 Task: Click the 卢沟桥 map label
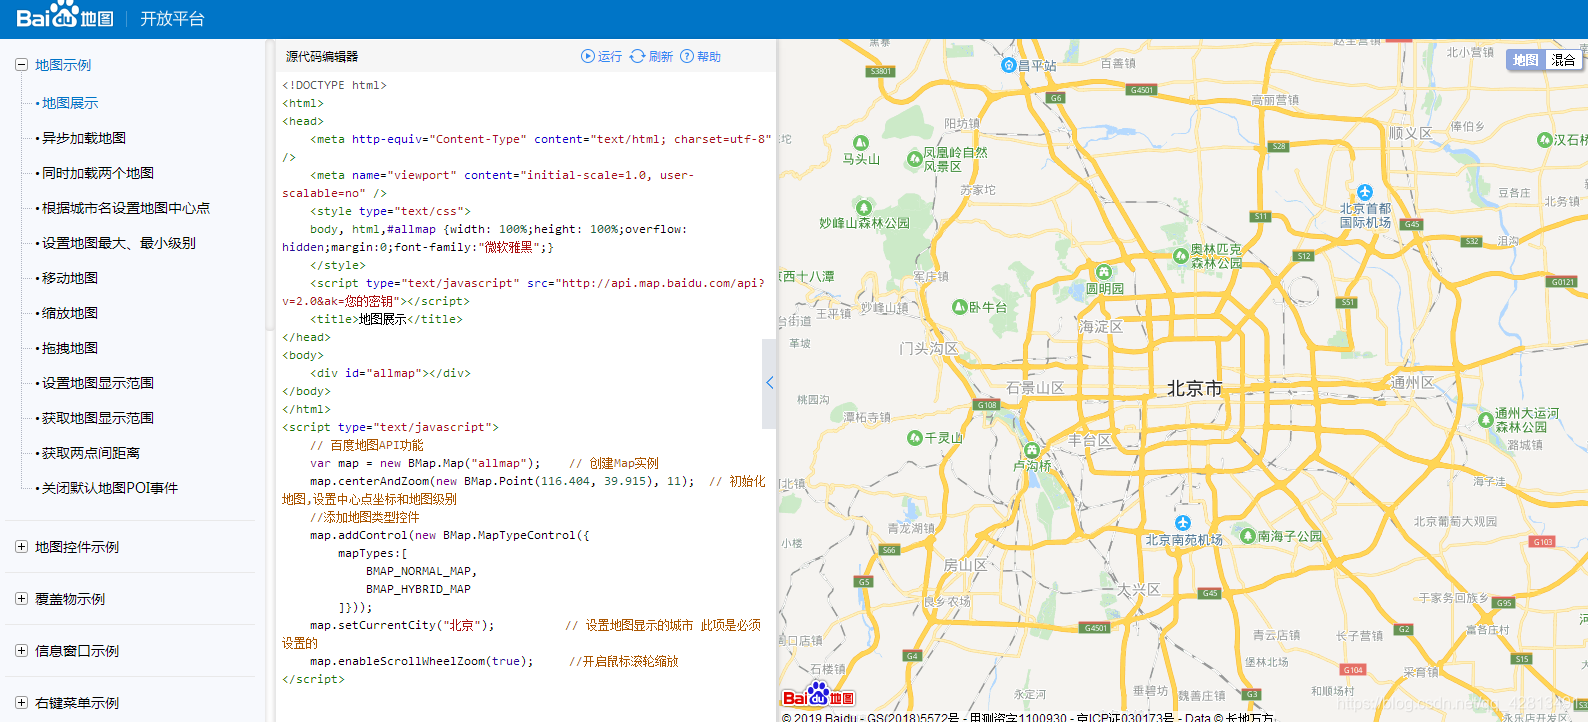point(1032,466)
